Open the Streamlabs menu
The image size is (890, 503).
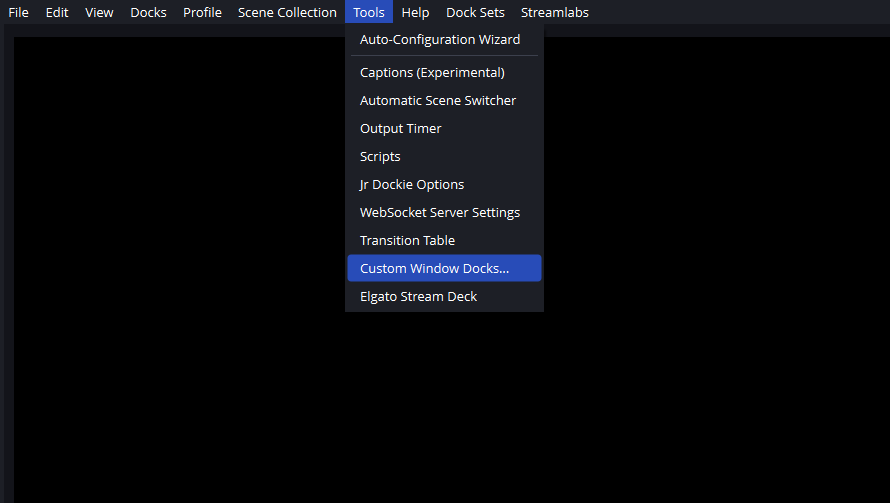(x=554, y=13)
